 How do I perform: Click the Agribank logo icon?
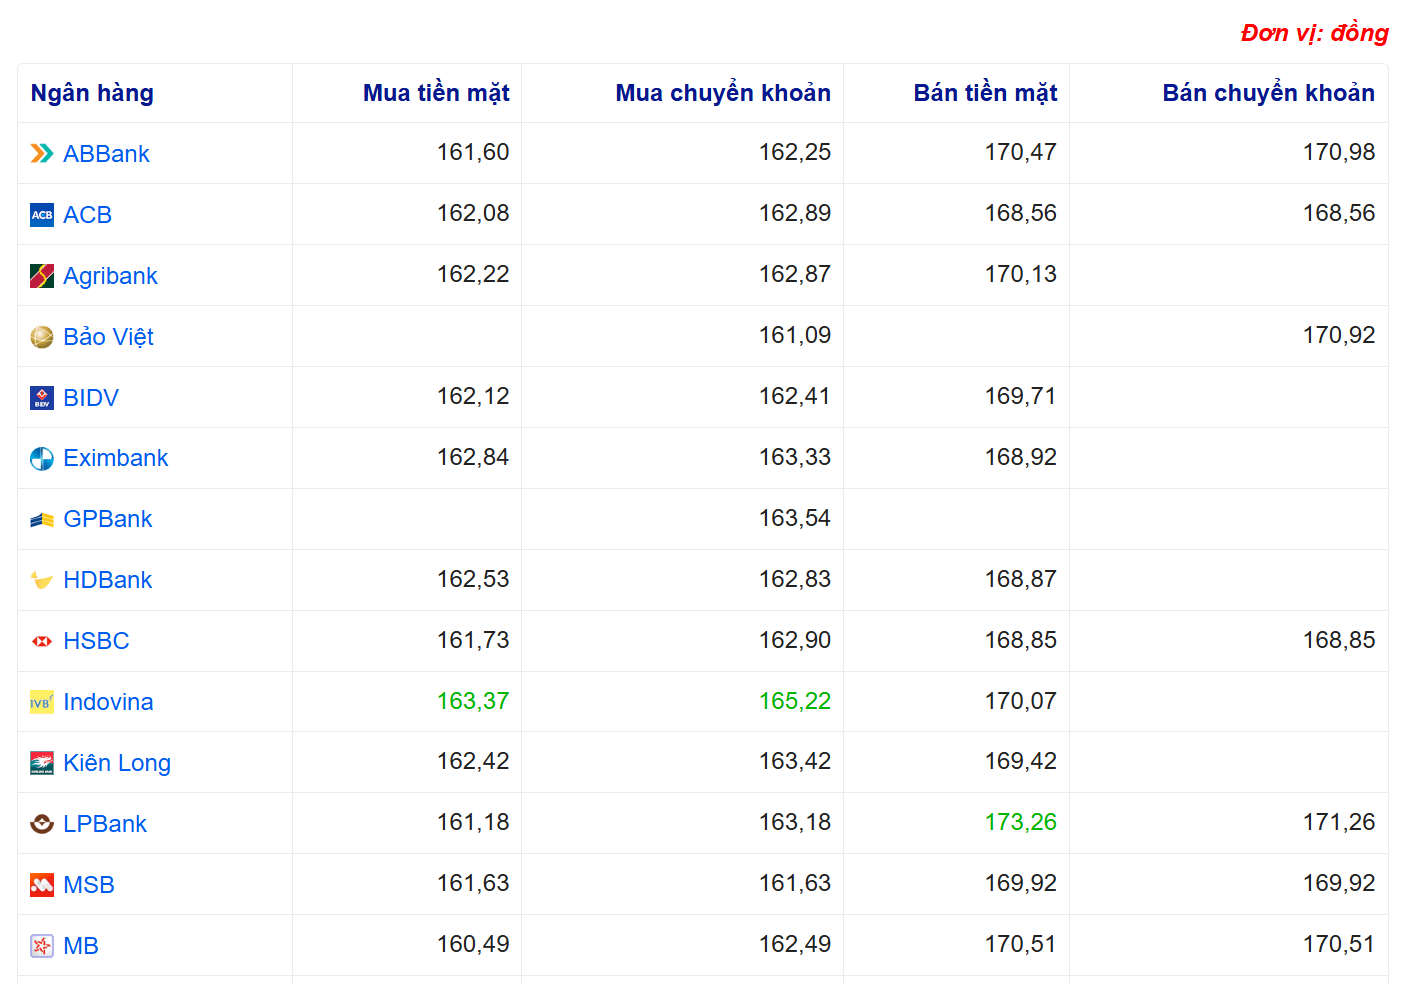pos(42,276)
